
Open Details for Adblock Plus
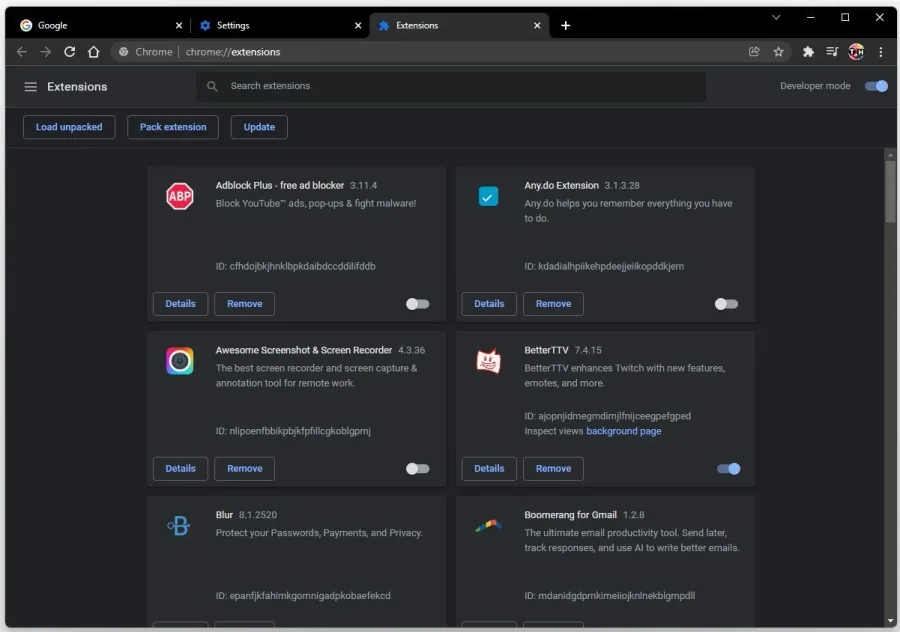pos(180,304)
